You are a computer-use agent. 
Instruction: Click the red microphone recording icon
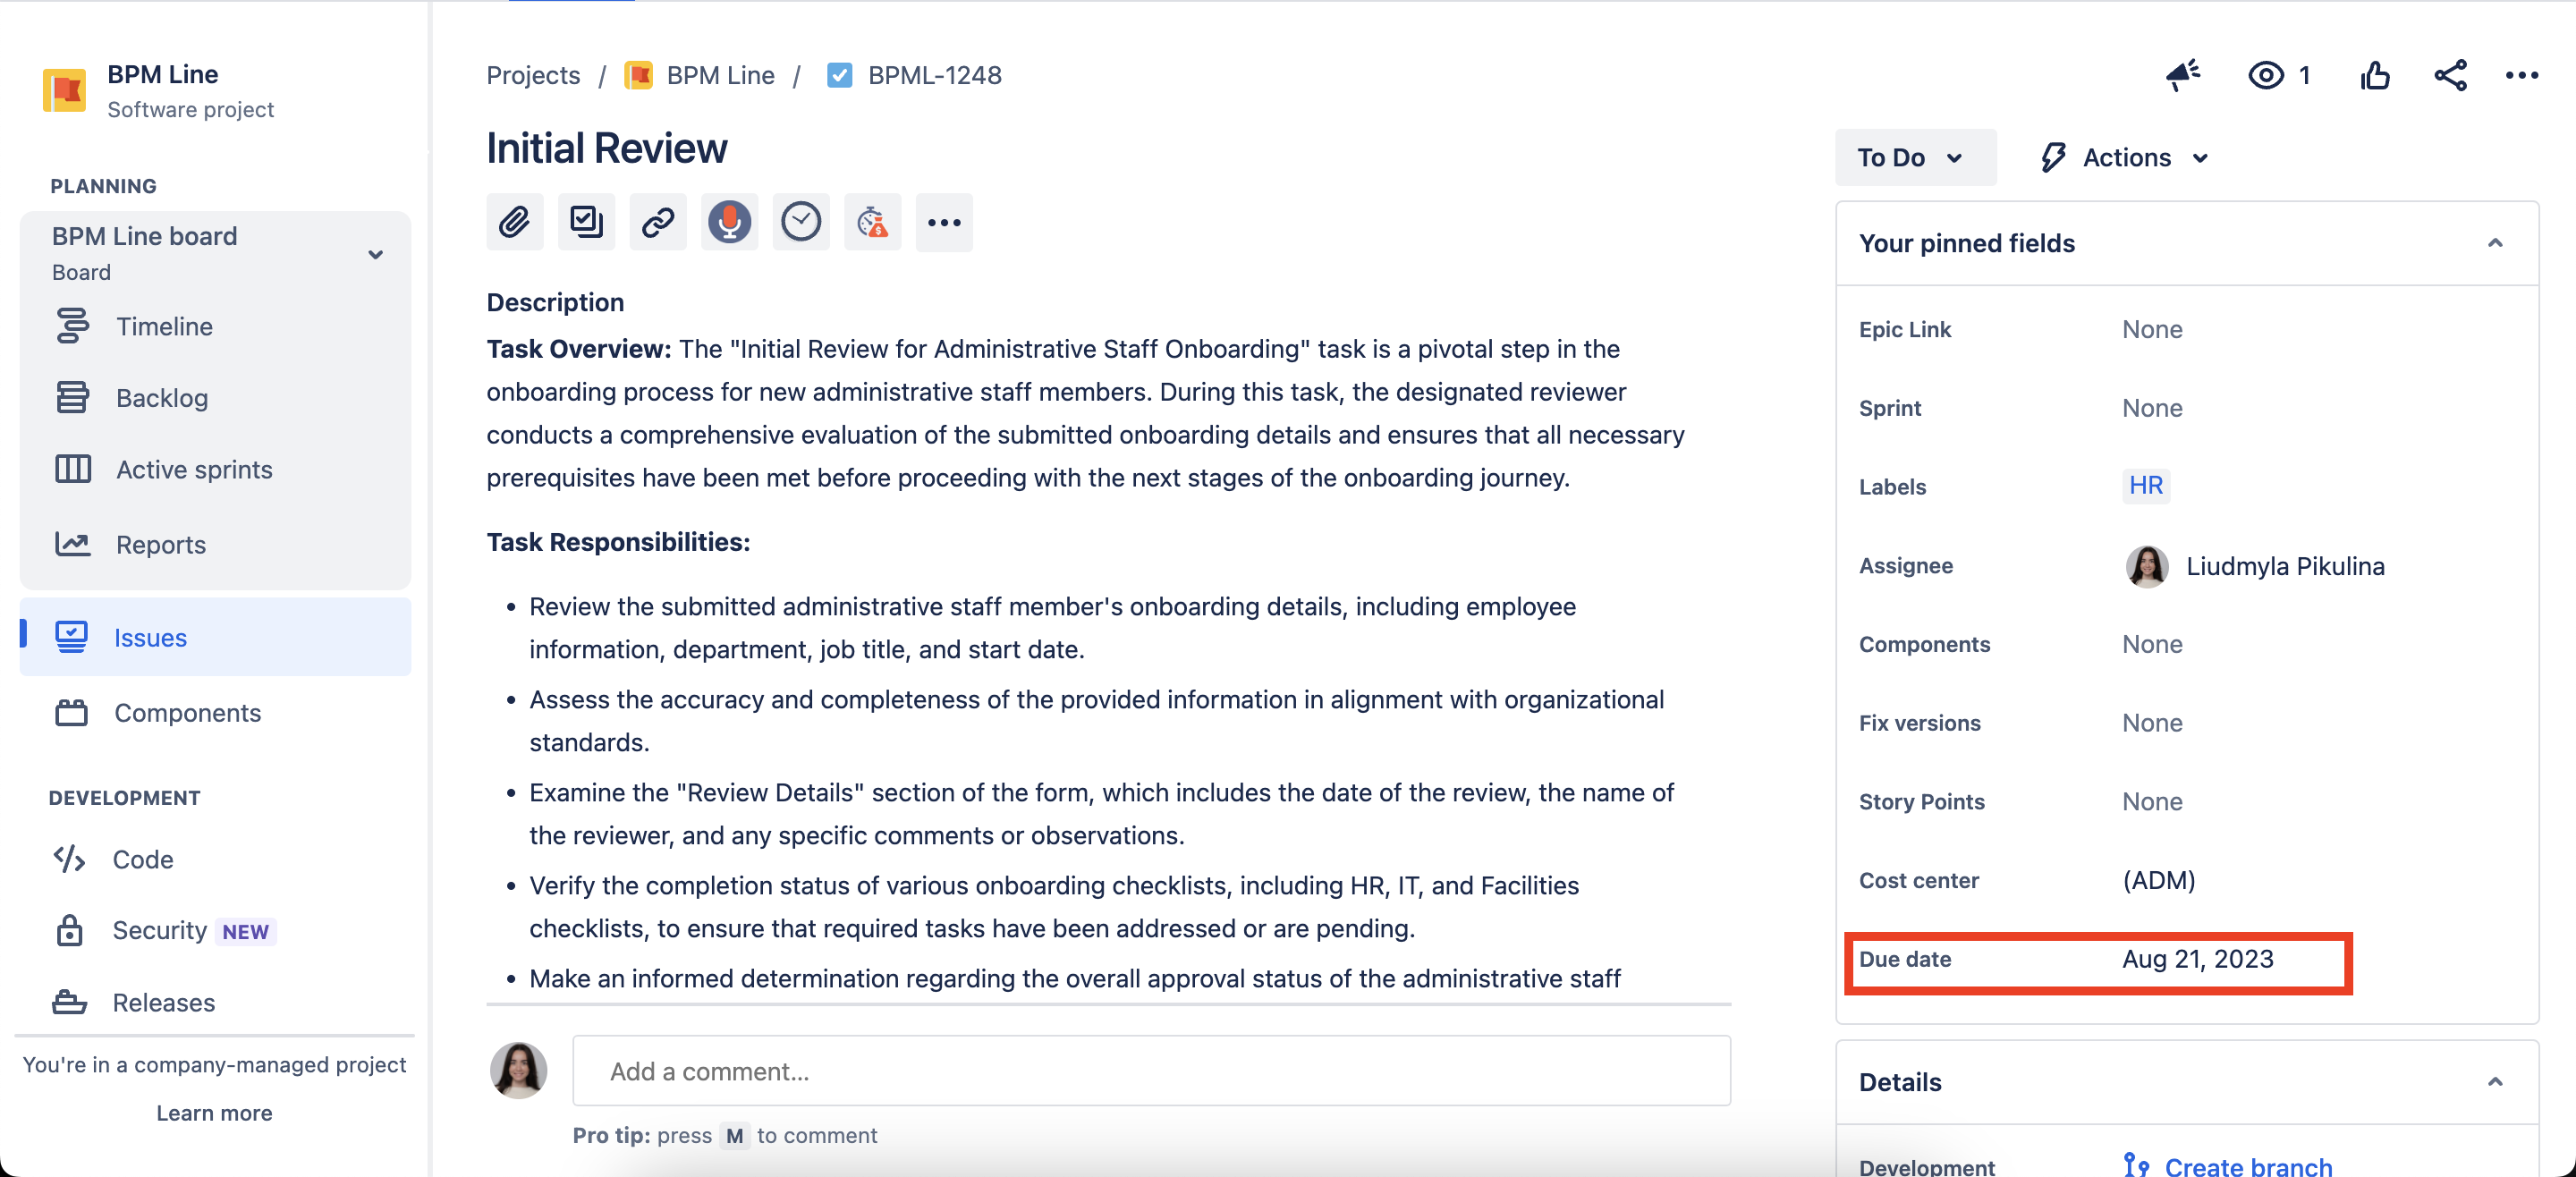pos(729,222)
